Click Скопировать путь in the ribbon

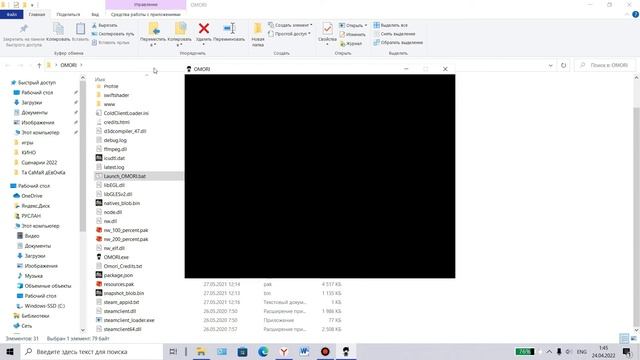(x=113, y=34)
